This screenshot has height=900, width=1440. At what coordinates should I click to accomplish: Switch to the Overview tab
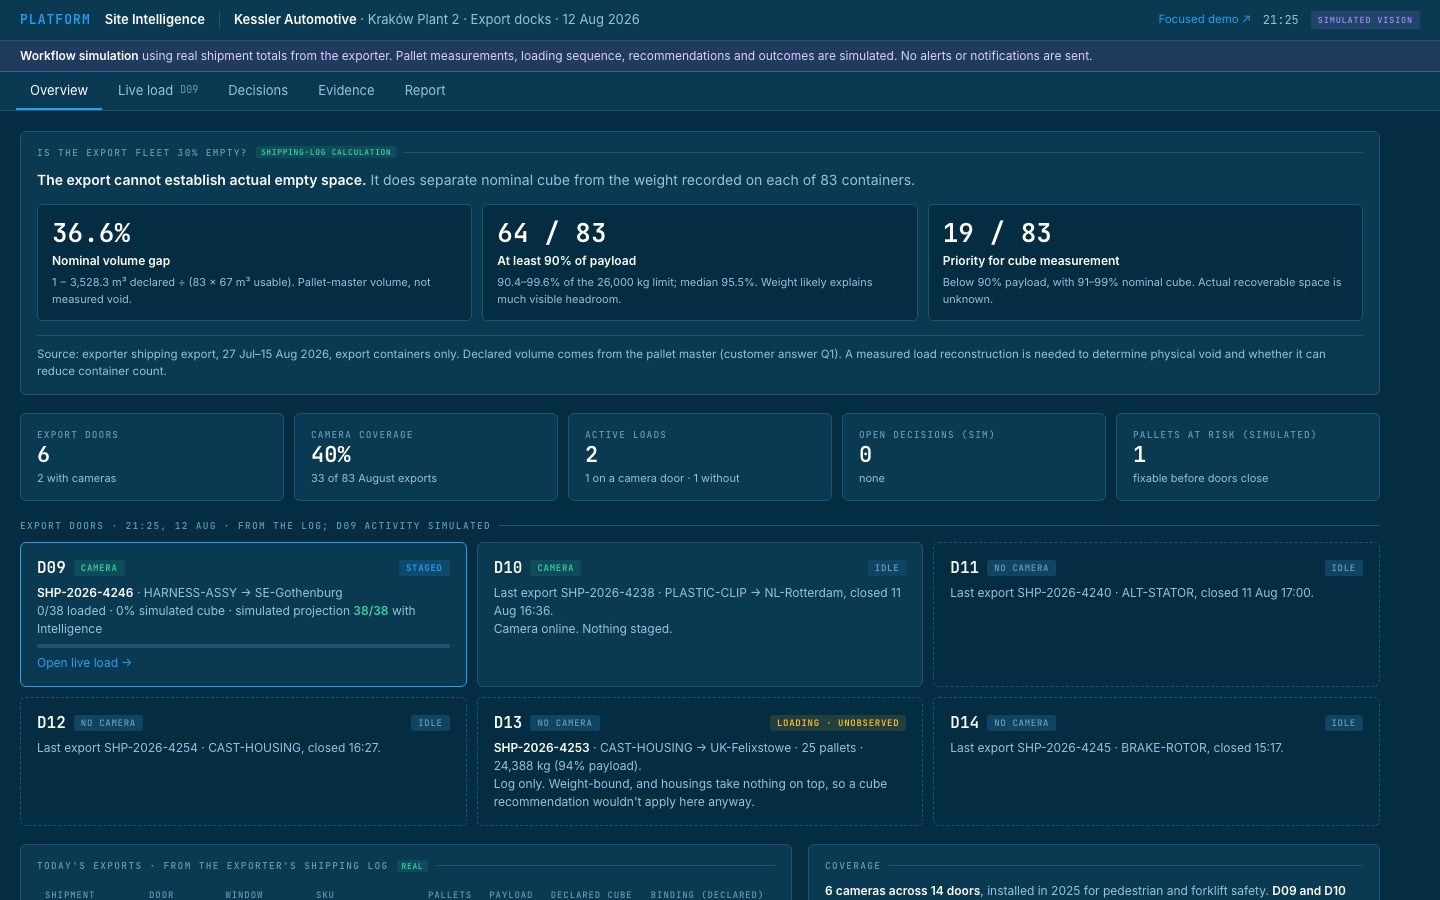[x=59, y=90]
